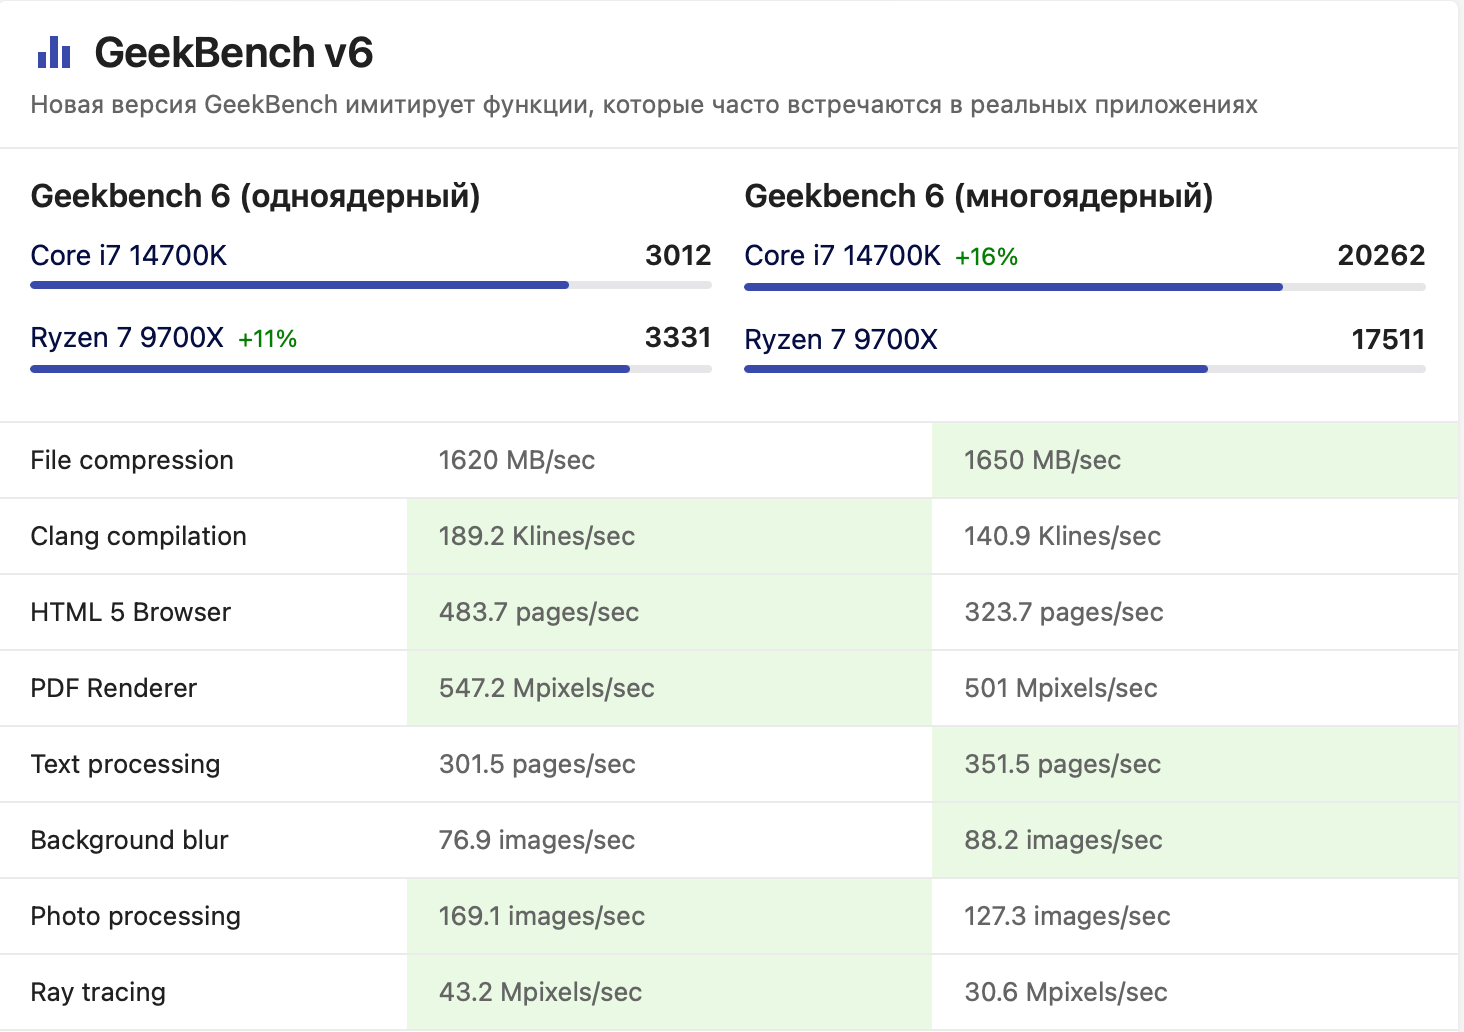The width and height of the screenshot is (1464, 1032).
Task: Open Ryzen 7 9700X single-core link
Action: pos(127,338)
